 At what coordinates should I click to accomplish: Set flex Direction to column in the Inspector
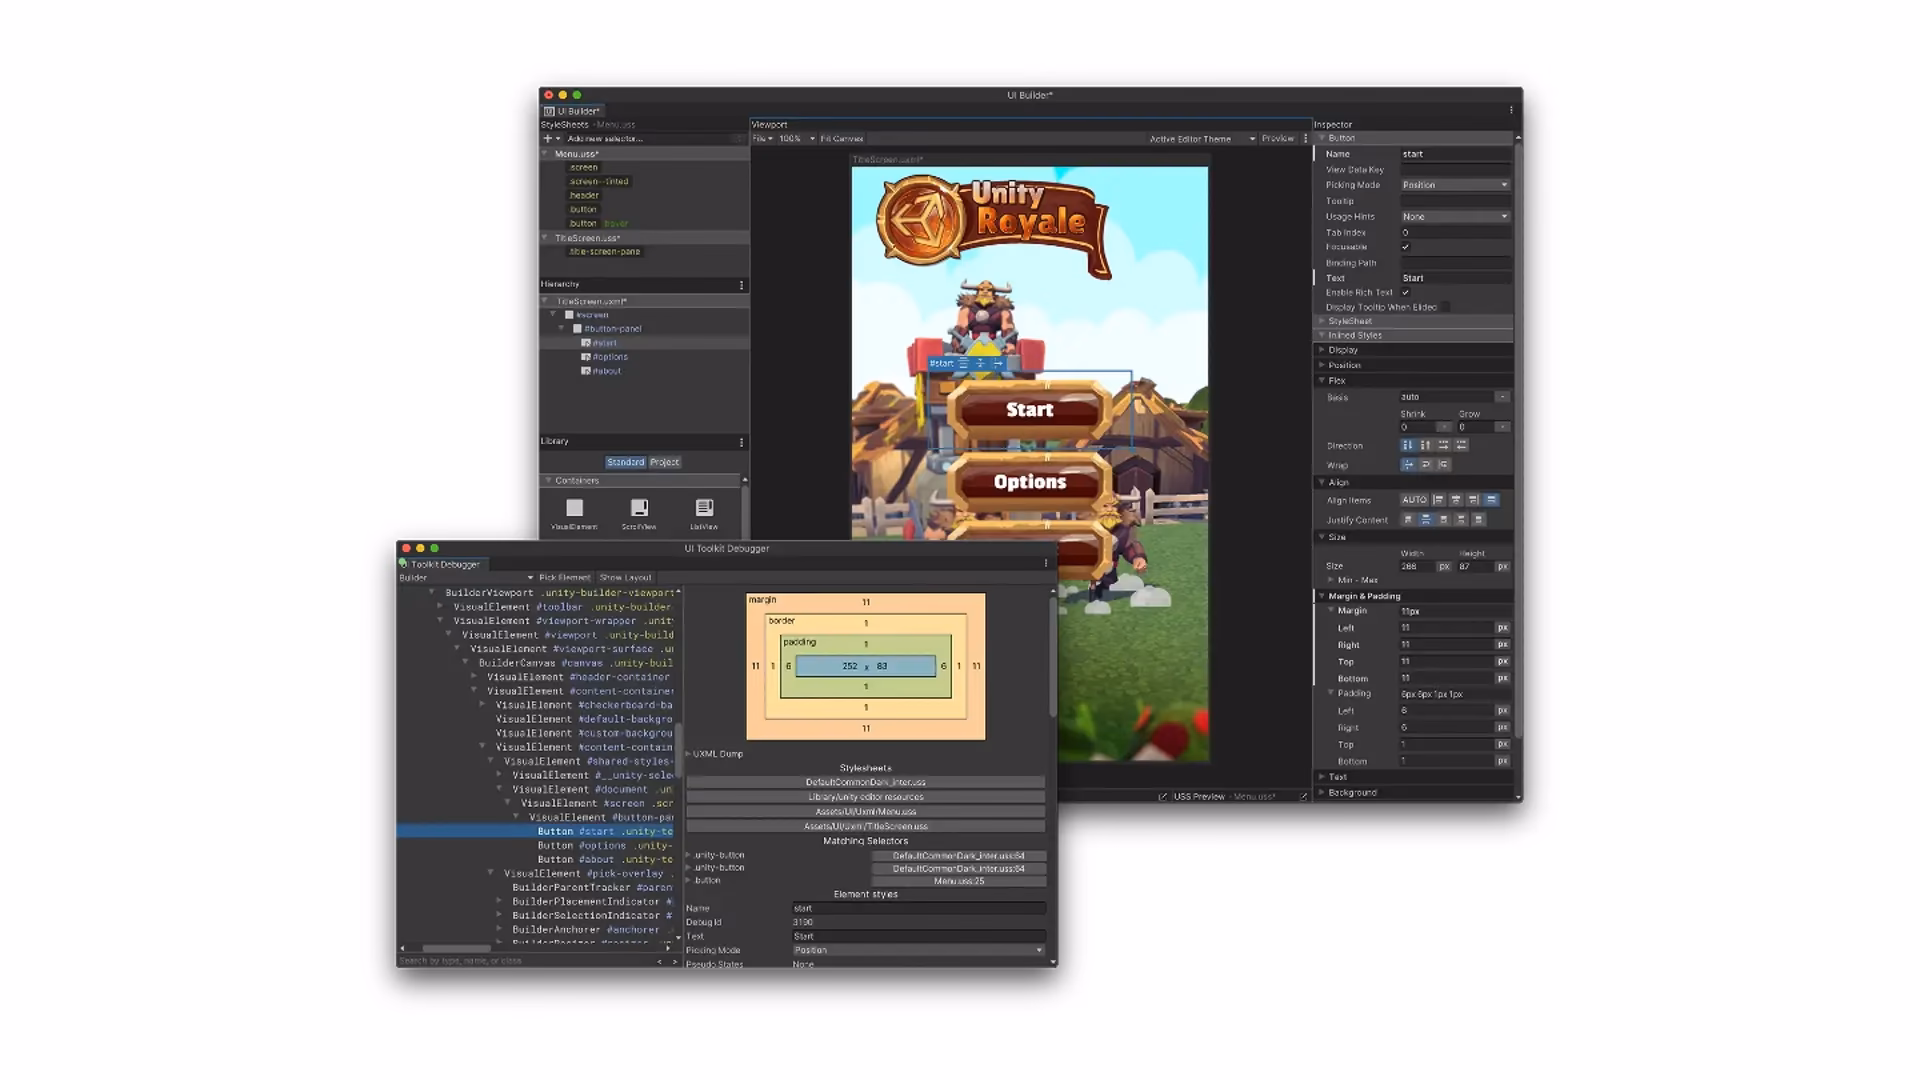tap(1408, 445)
